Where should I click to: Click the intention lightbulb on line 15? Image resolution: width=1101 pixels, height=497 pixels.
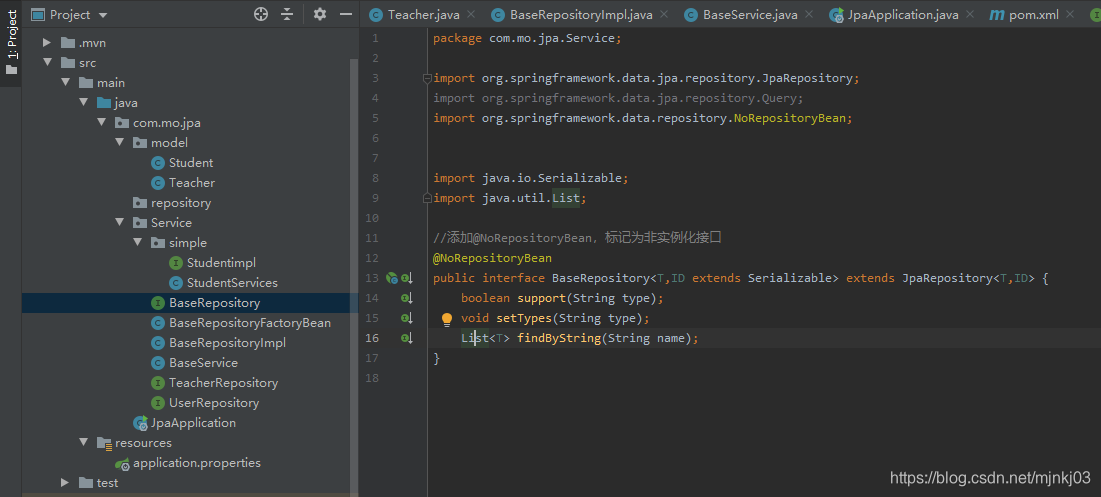447,319
